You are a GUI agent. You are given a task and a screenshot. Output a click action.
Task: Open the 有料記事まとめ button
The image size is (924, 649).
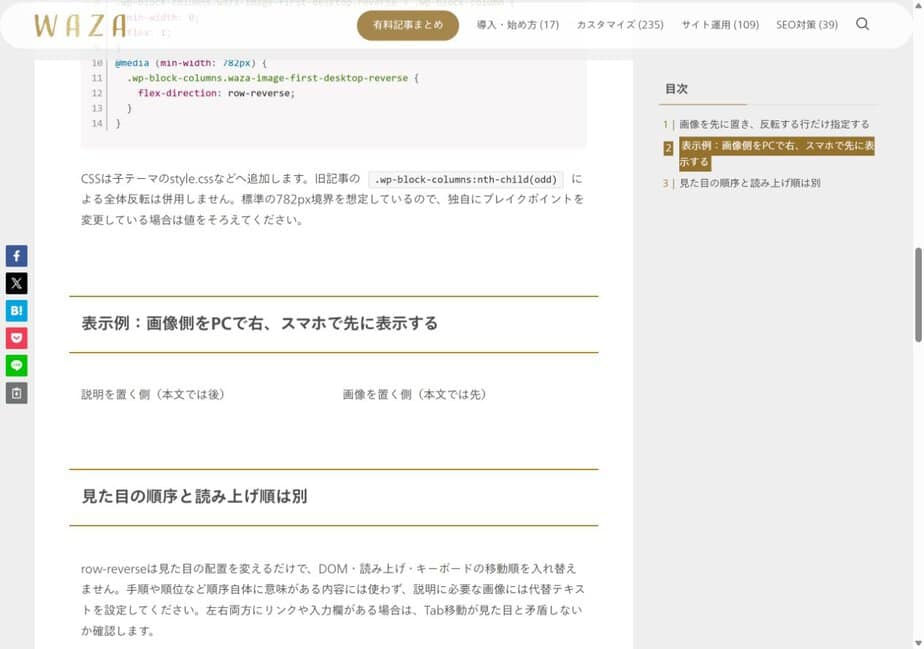point(408,25)
